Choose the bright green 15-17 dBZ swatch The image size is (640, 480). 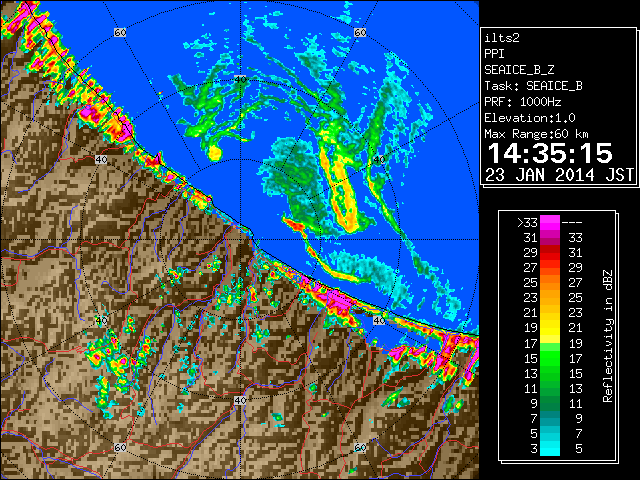(550, 358)
